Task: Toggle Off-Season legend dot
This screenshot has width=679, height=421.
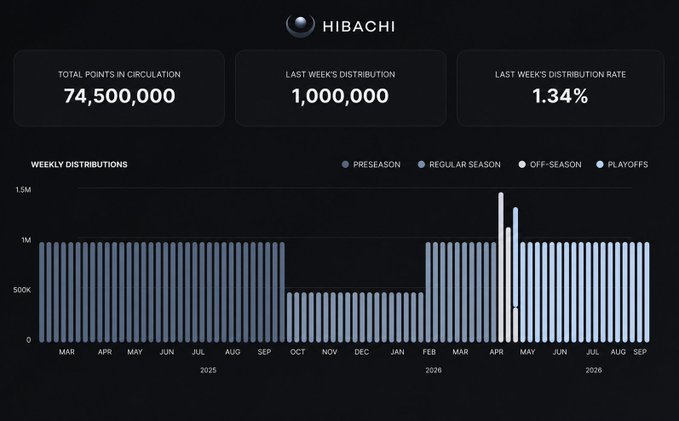Action: click(x=522, y=165)
